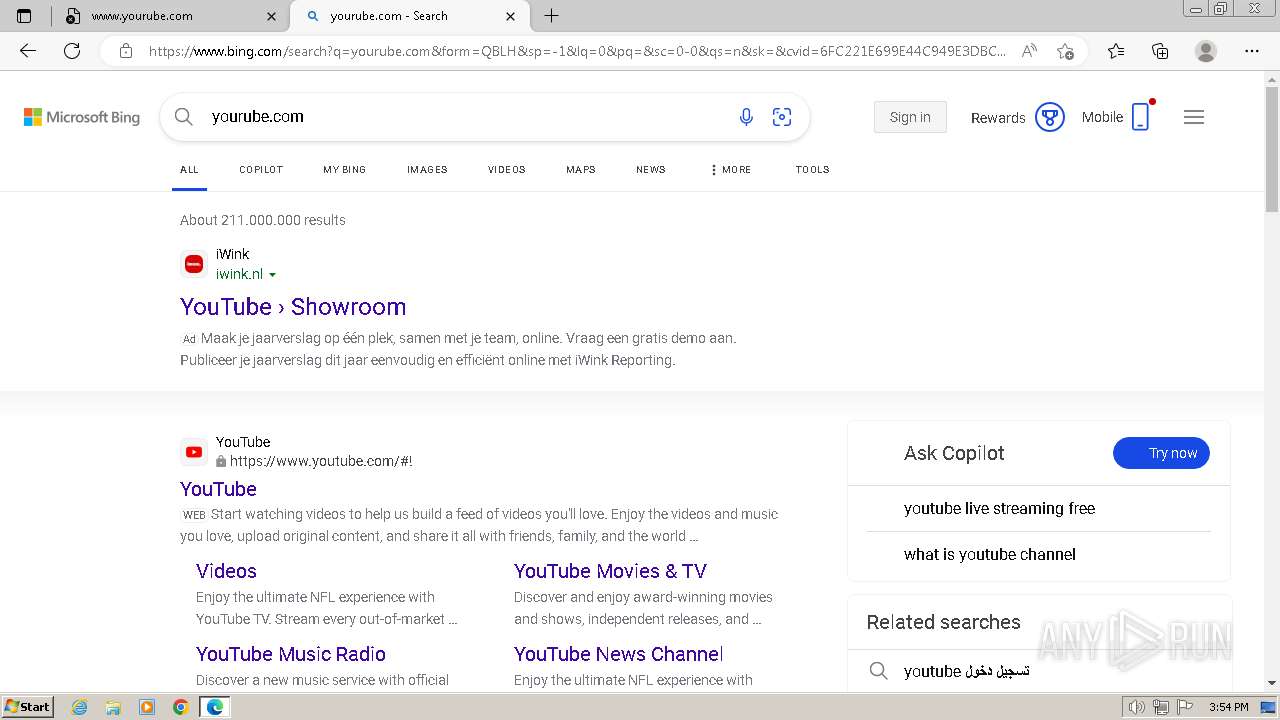1280x720 pixels.
Task: Click the Microsoft Bing logo
Action: (x=82, y=117)
